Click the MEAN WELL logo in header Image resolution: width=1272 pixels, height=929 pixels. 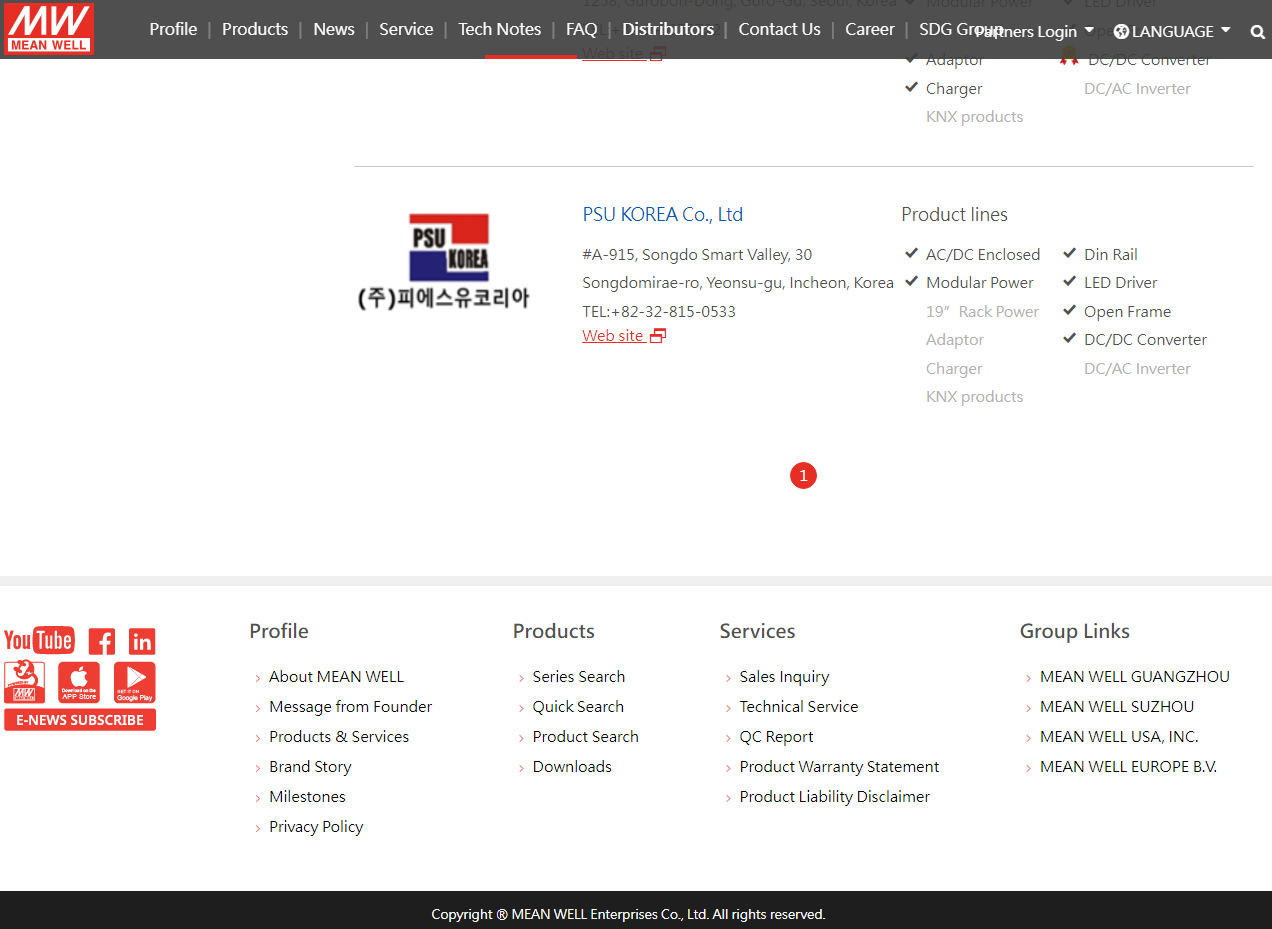pos(48,29)
